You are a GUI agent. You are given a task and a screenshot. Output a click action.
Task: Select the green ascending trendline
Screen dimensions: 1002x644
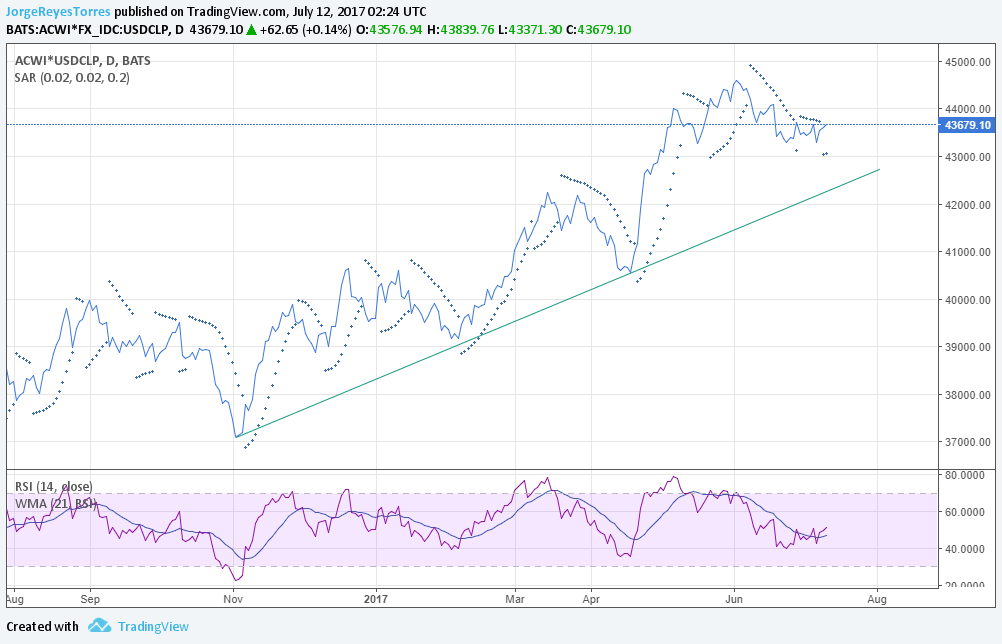[x=558, y=303]
